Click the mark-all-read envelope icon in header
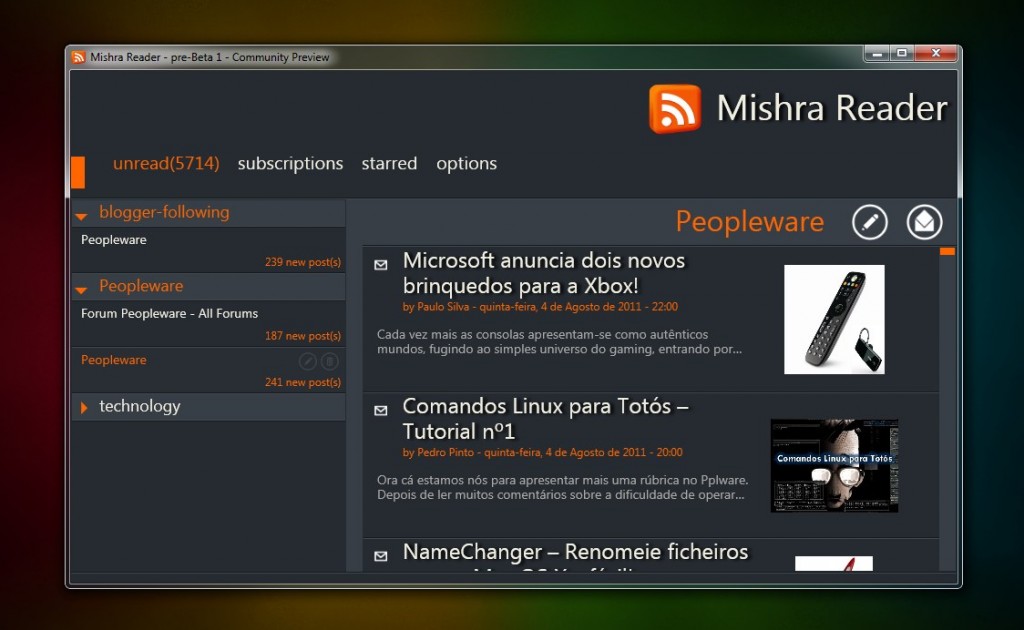The width and height of the screenshot is (1024, 630). (x=924, y=222)
